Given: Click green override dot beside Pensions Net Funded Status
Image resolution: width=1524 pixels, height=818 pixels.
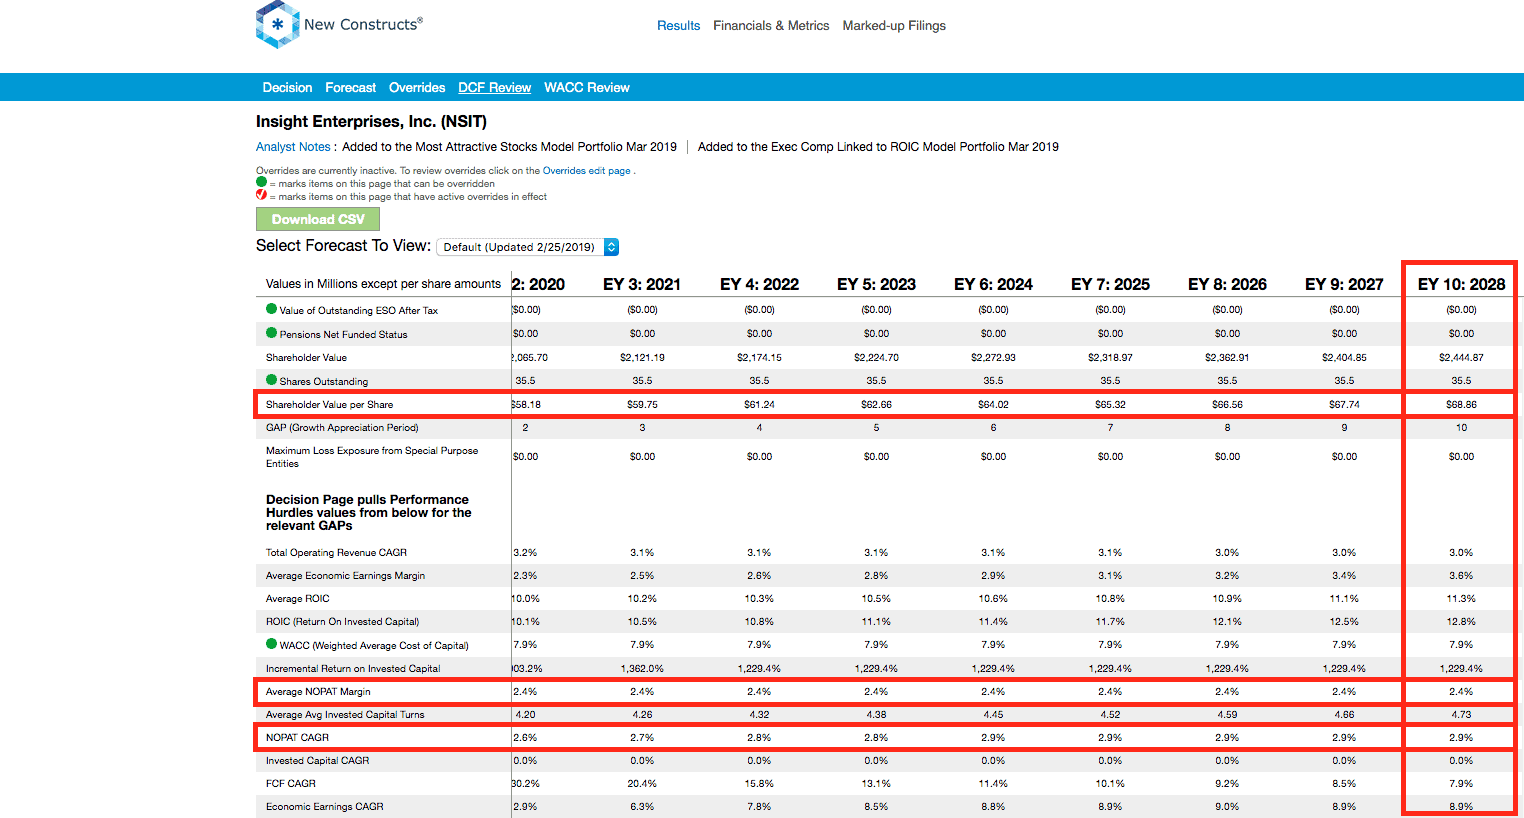Looking at the screenshot, I should [x=271, y=333].
